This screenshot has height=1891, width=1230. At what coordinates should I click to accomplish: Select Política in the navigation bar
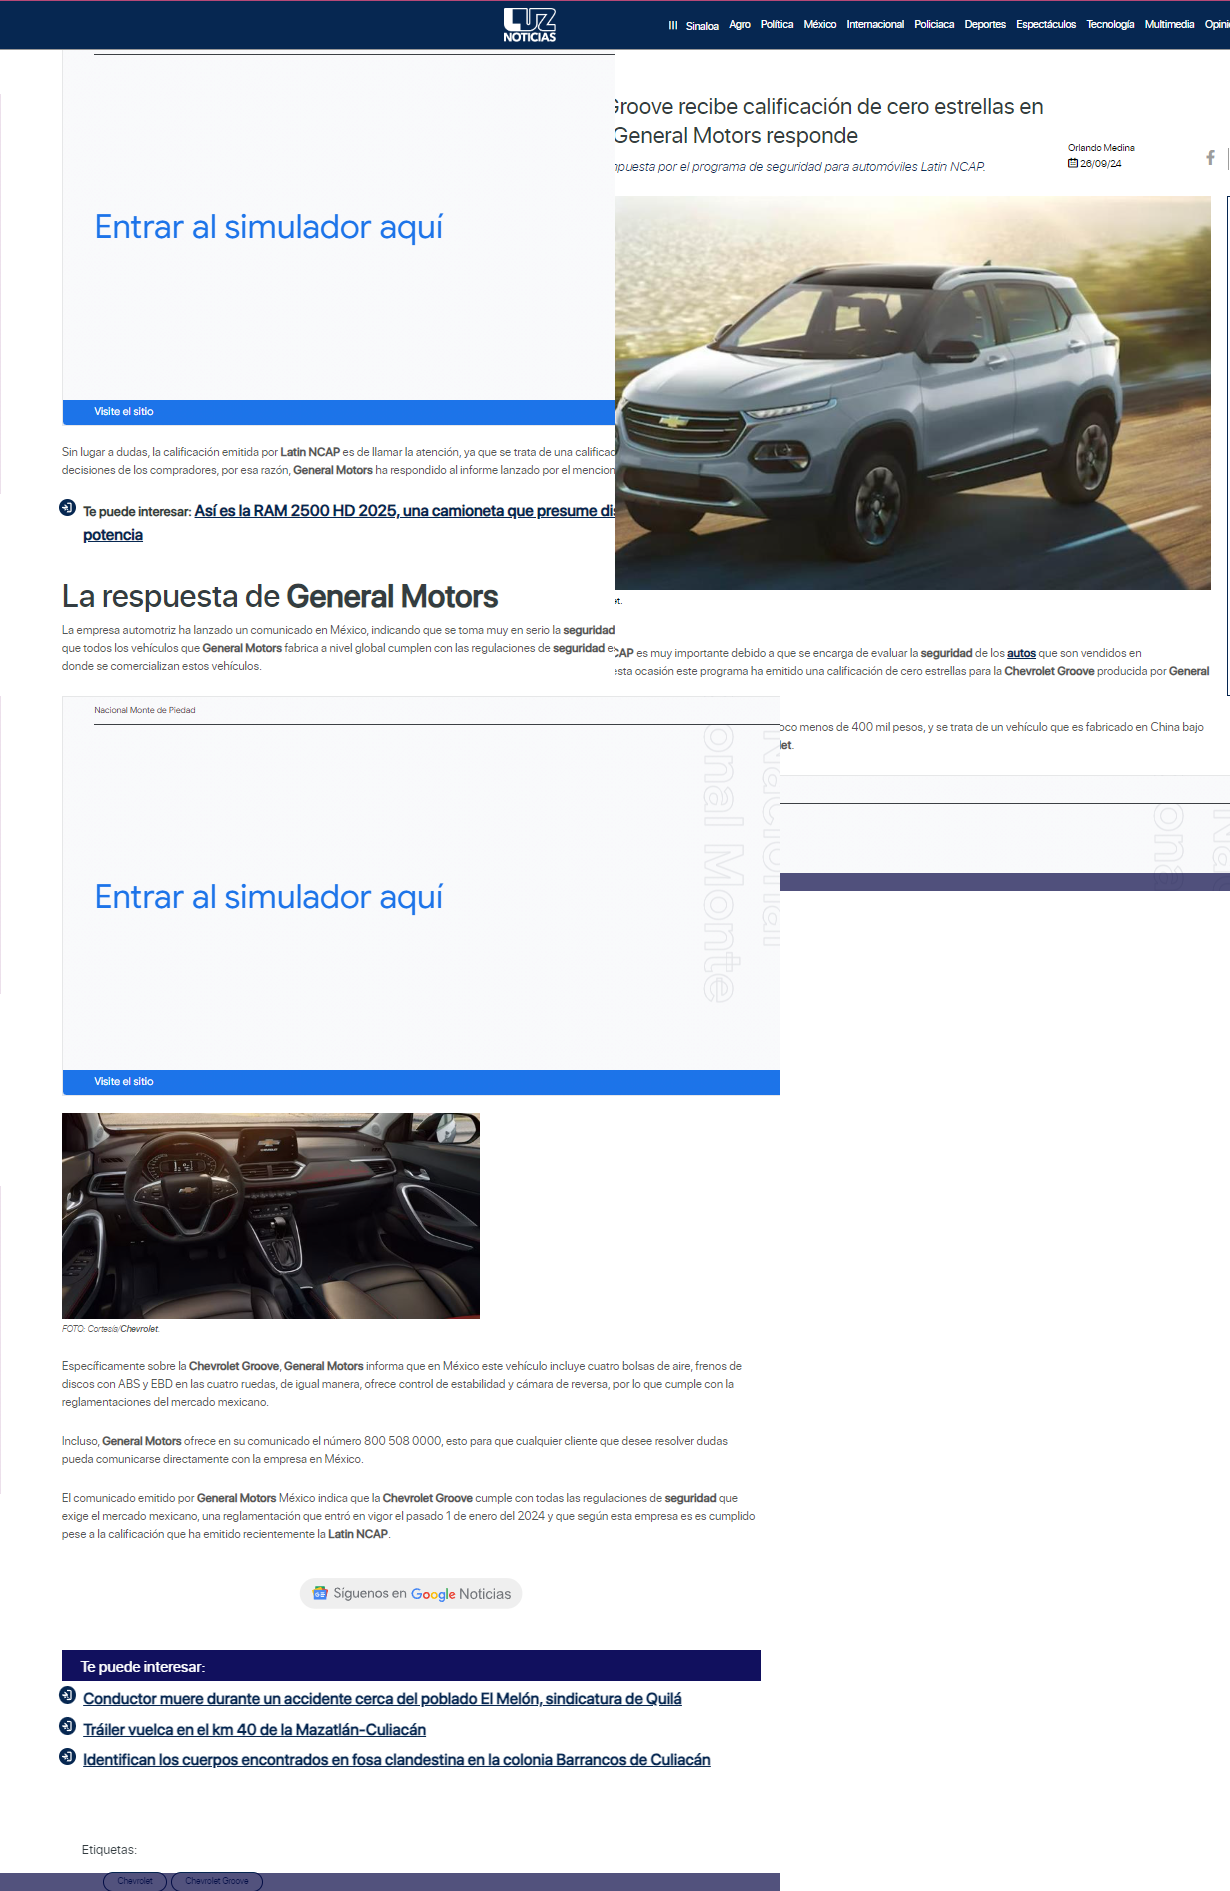[x=777, y=25]
